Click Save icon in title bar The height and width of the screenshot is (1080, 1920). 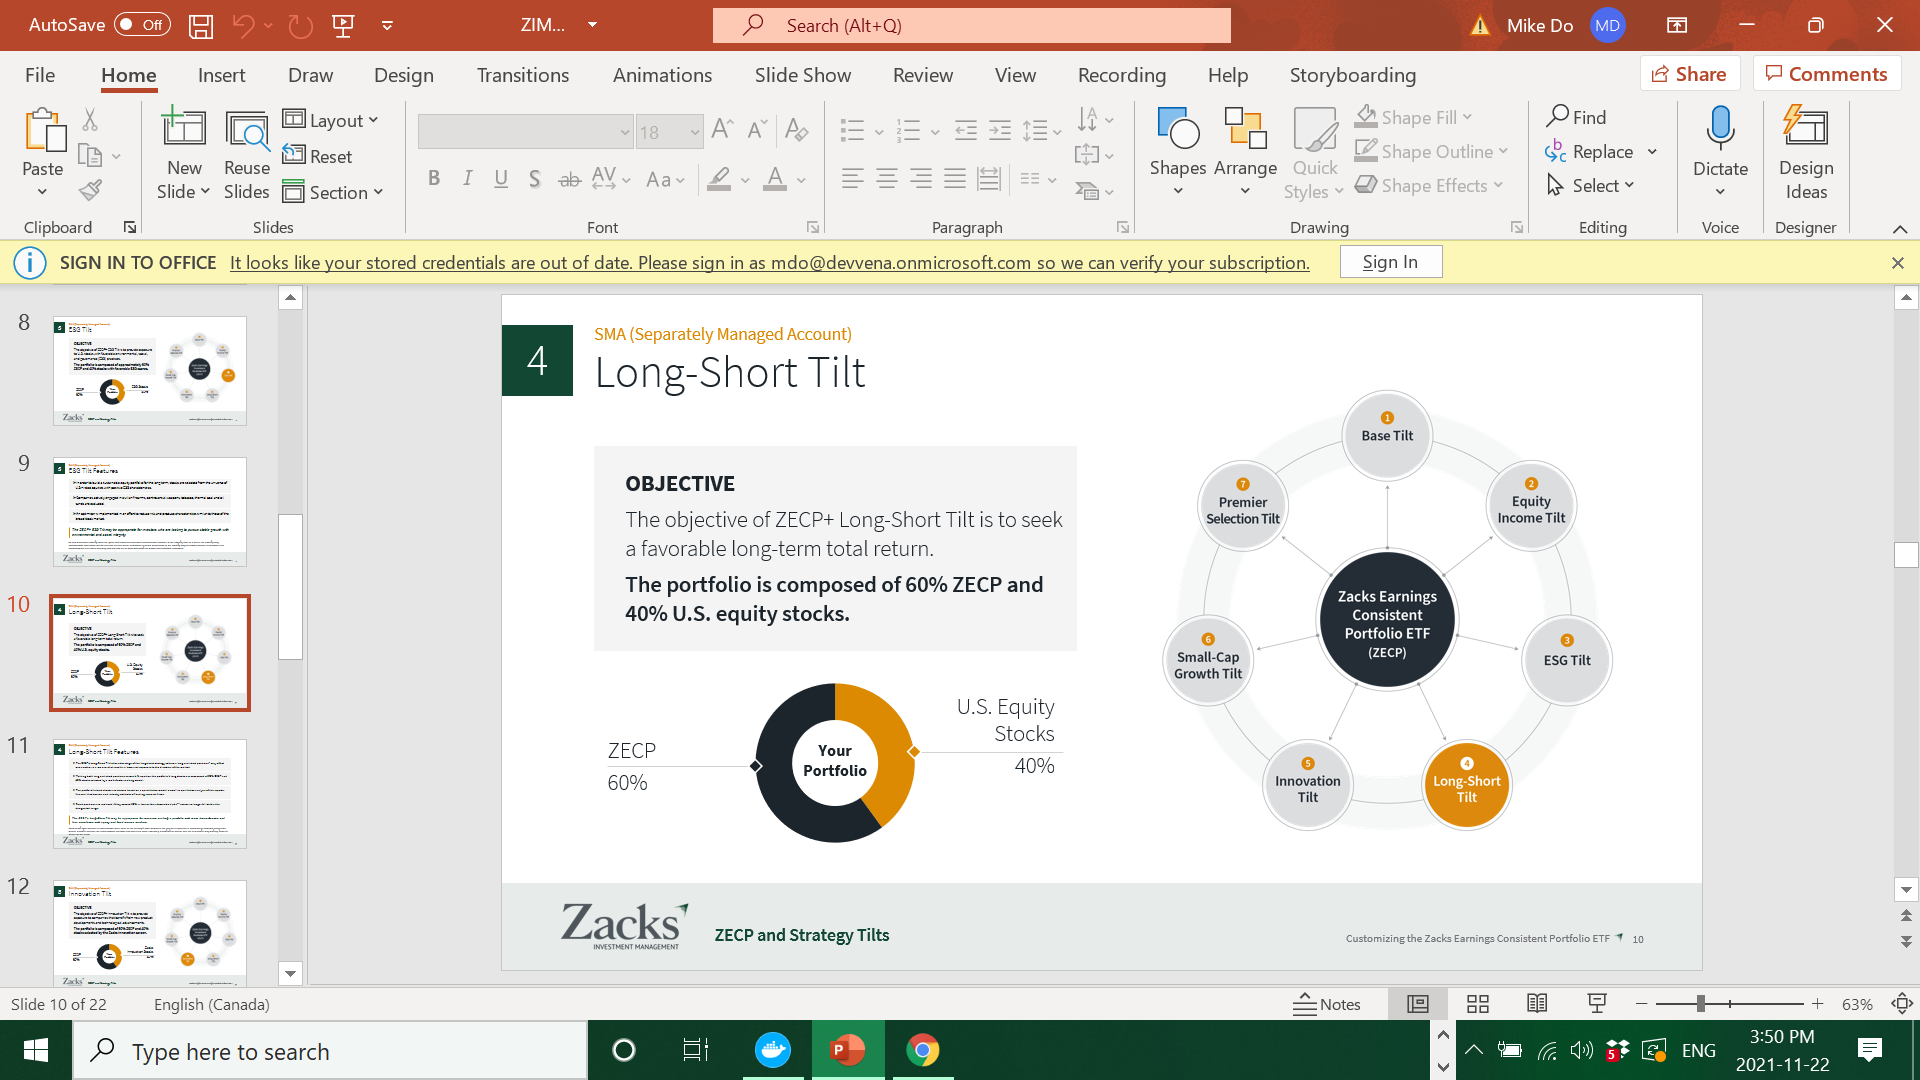[x=201, y=26]
